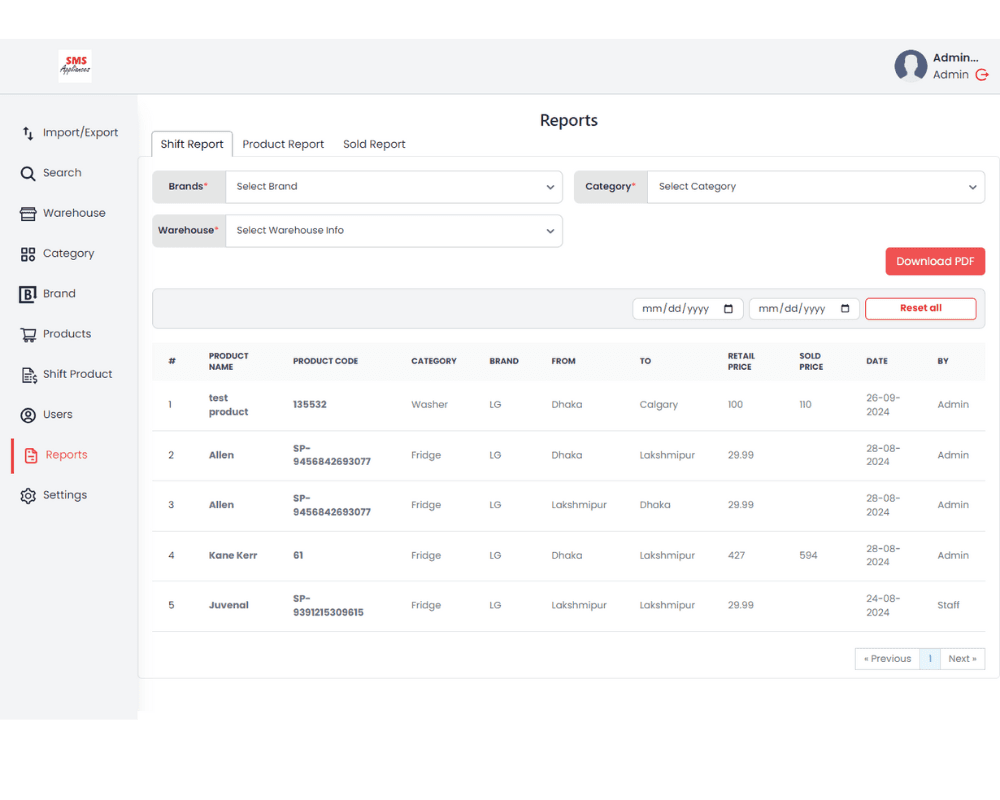Click the Import/Export arrows icon
This screenshot has width=1000, height=800.
click(28, 133)
